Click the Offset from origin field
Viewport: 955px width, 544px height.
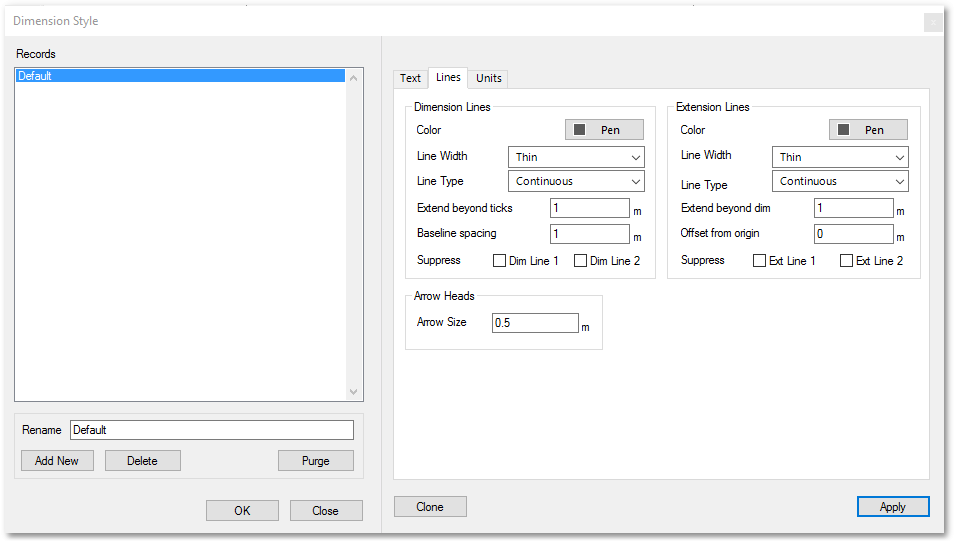click(x=854, y=233)
